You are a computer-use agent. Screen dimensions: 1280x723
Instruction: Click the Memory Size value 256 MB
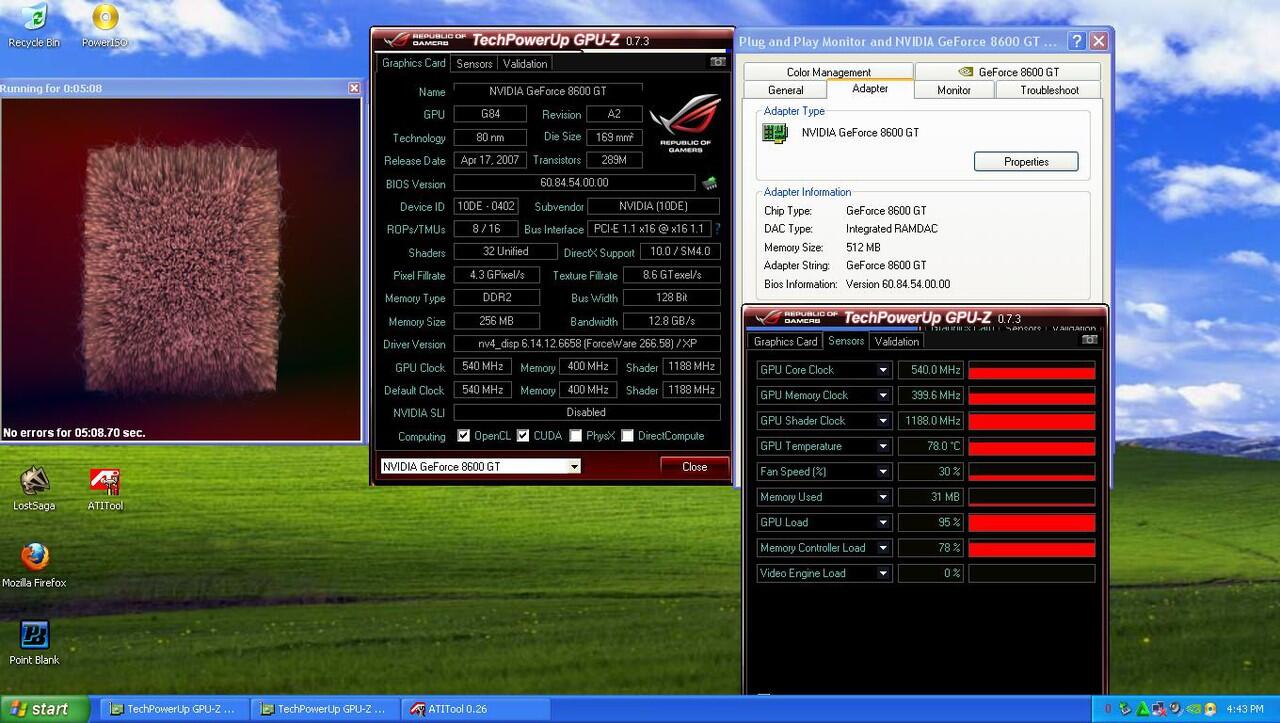496,321
